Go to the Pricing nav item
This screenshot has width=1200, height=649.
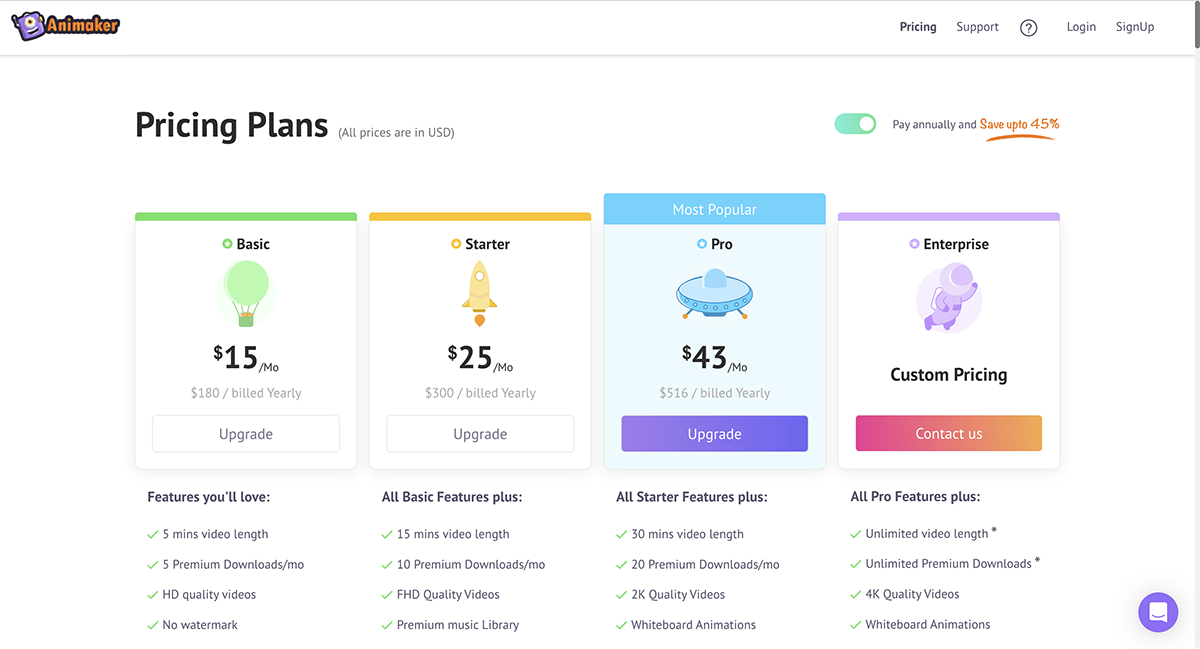coord(918,27)
